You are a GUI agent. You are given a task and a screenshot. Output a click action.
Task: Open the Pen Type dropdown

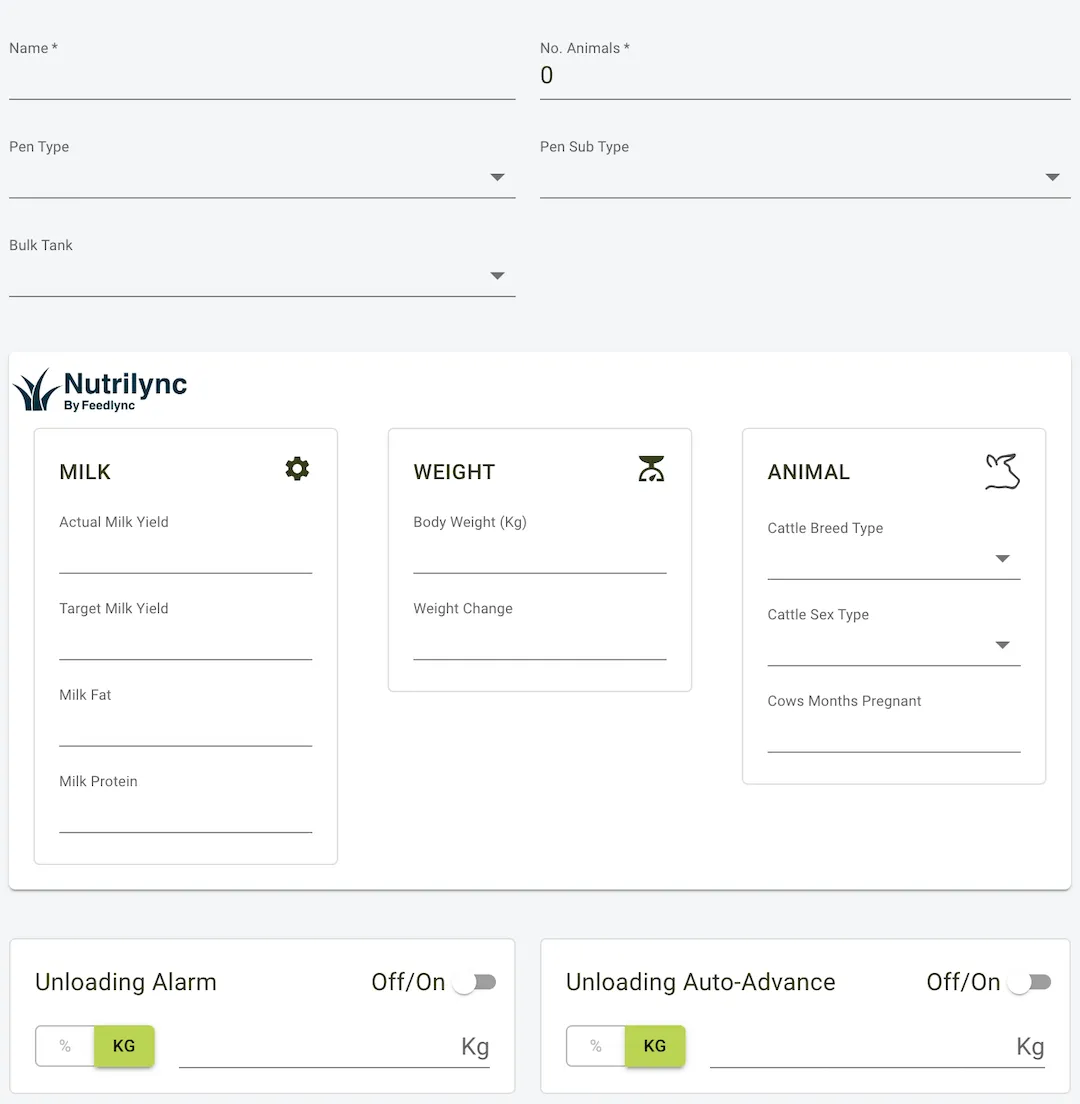pos(262,178)
